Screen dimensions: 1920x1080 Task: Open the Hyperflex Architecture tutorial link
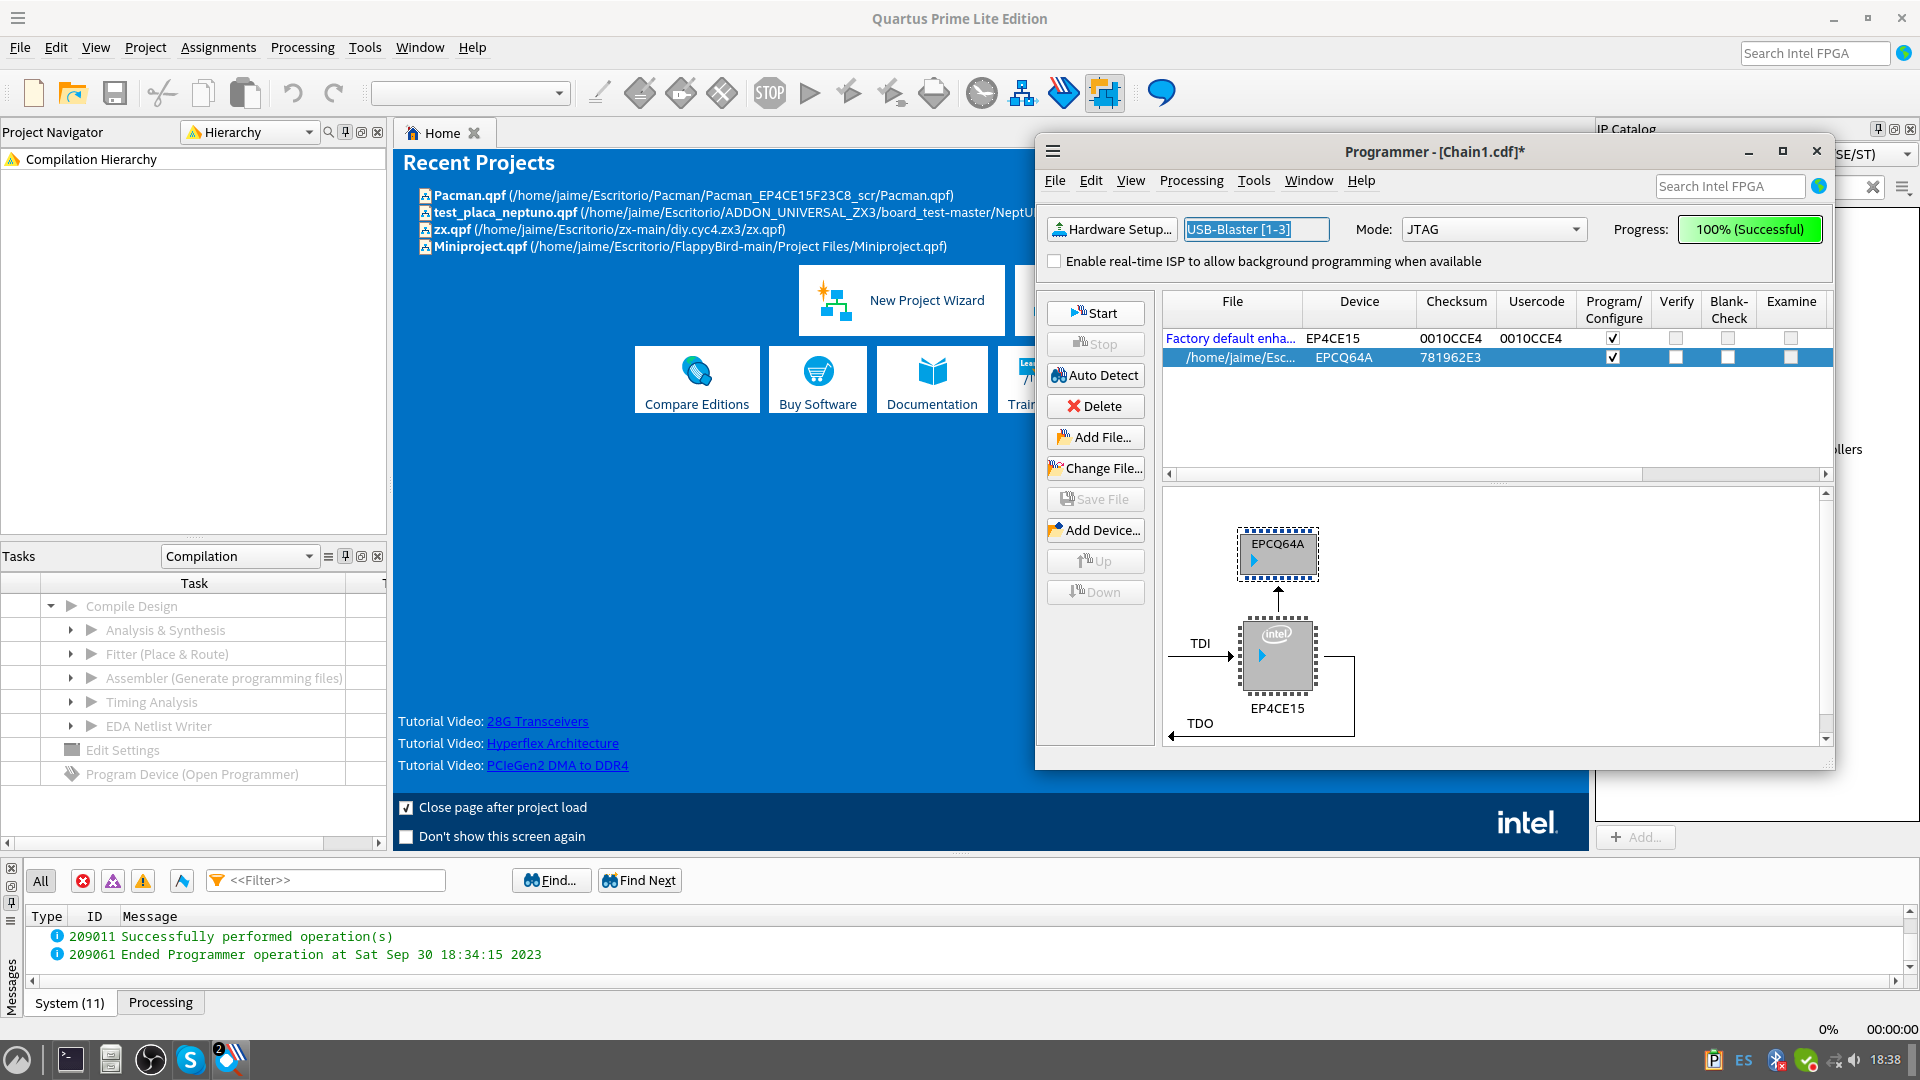tap(552, 744)
